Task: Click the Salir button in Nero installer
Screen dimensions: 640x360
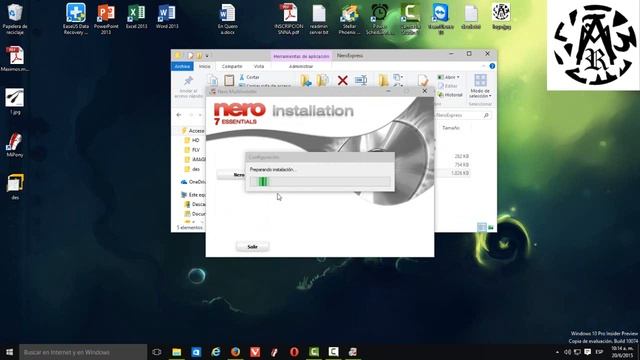Action: coord(252,247)
